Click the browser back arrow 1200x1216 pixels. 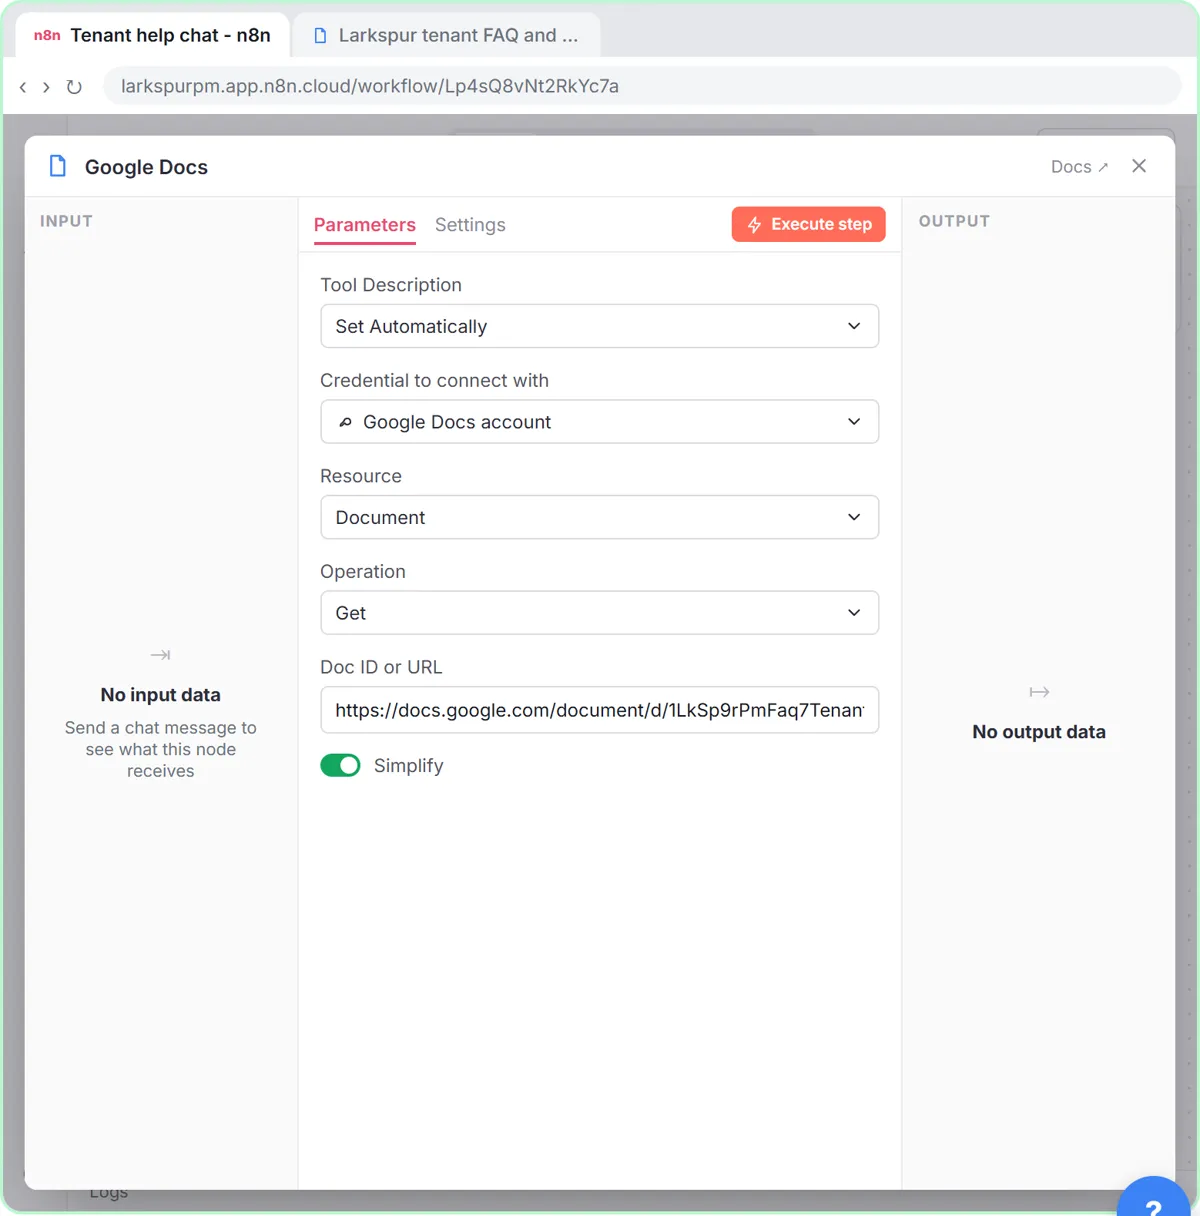23,87
